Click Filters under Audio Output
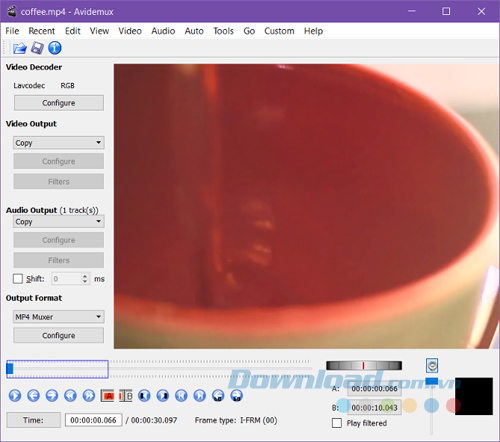The width and height of the screenshot is (500, 442). tap(59, 260)
